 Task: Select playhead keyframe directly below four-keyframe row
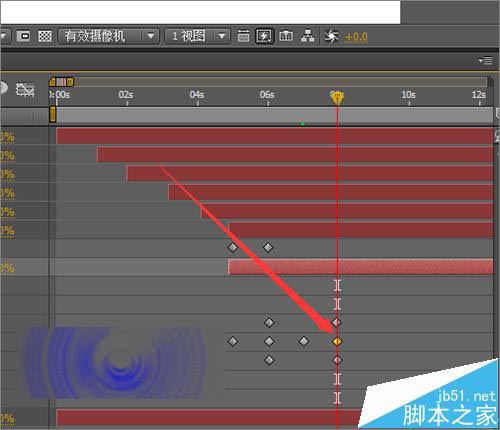(x=337, y=360)
